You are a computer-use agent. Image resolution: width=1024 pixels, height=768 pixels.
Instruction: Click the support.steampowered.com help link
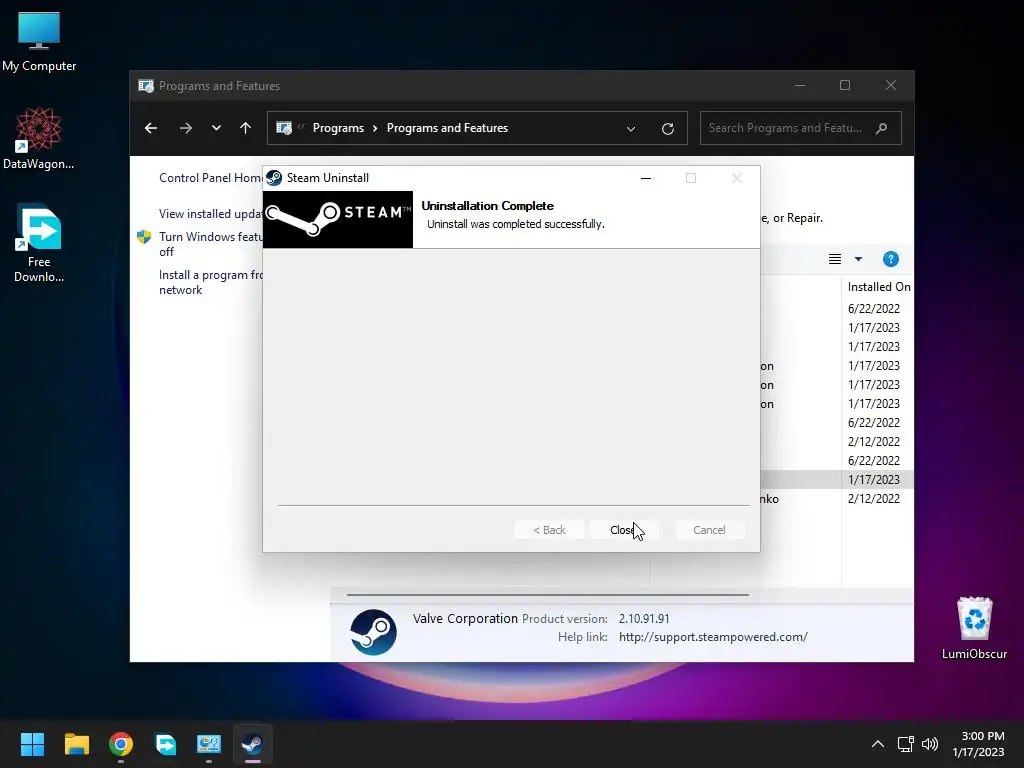coord(713,637)
